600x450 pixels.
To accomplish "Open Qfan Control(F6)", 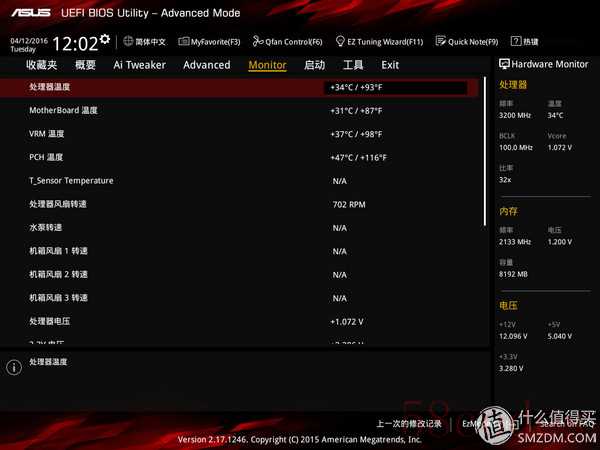I will tap(294, 42).
